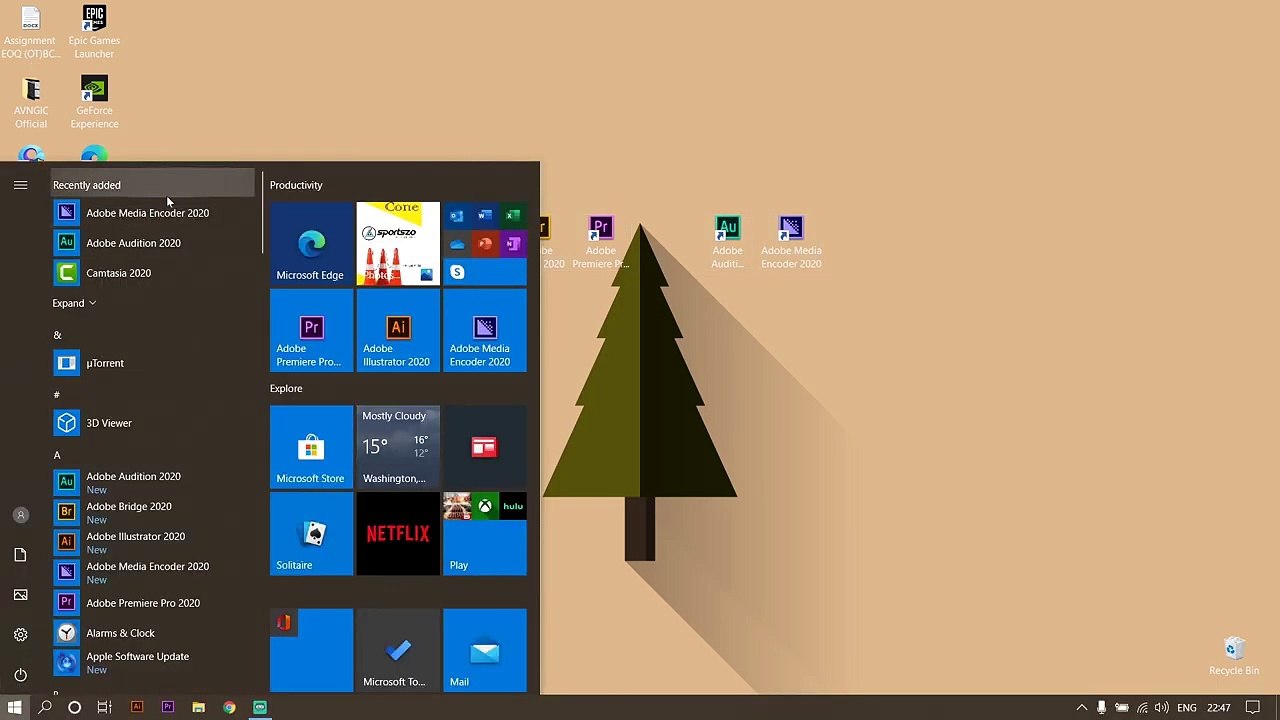Image resolution: width=1280 pixels, height=720 pixels.
Task: Open Task View on the taskbar
Action: click(x=104, y=707)
